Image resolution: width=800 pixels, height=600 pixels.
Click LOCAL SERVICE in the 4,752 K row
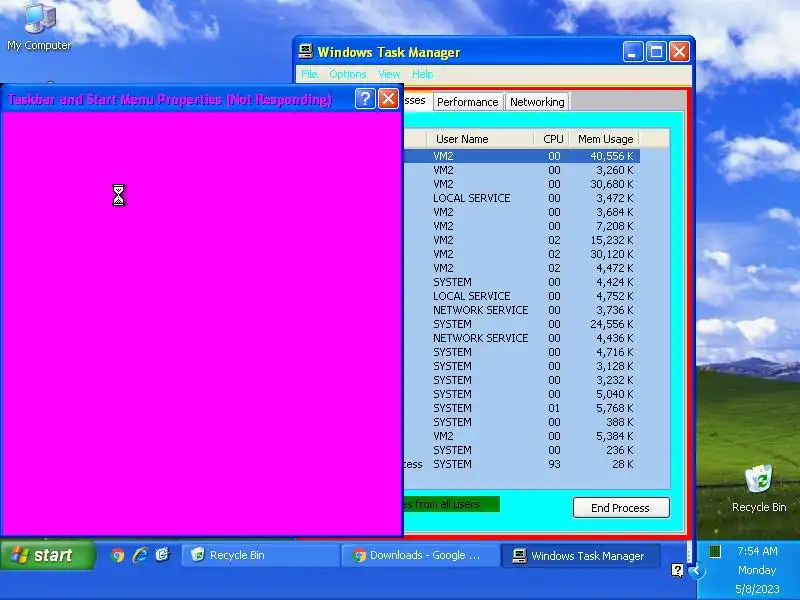point(471,296)
